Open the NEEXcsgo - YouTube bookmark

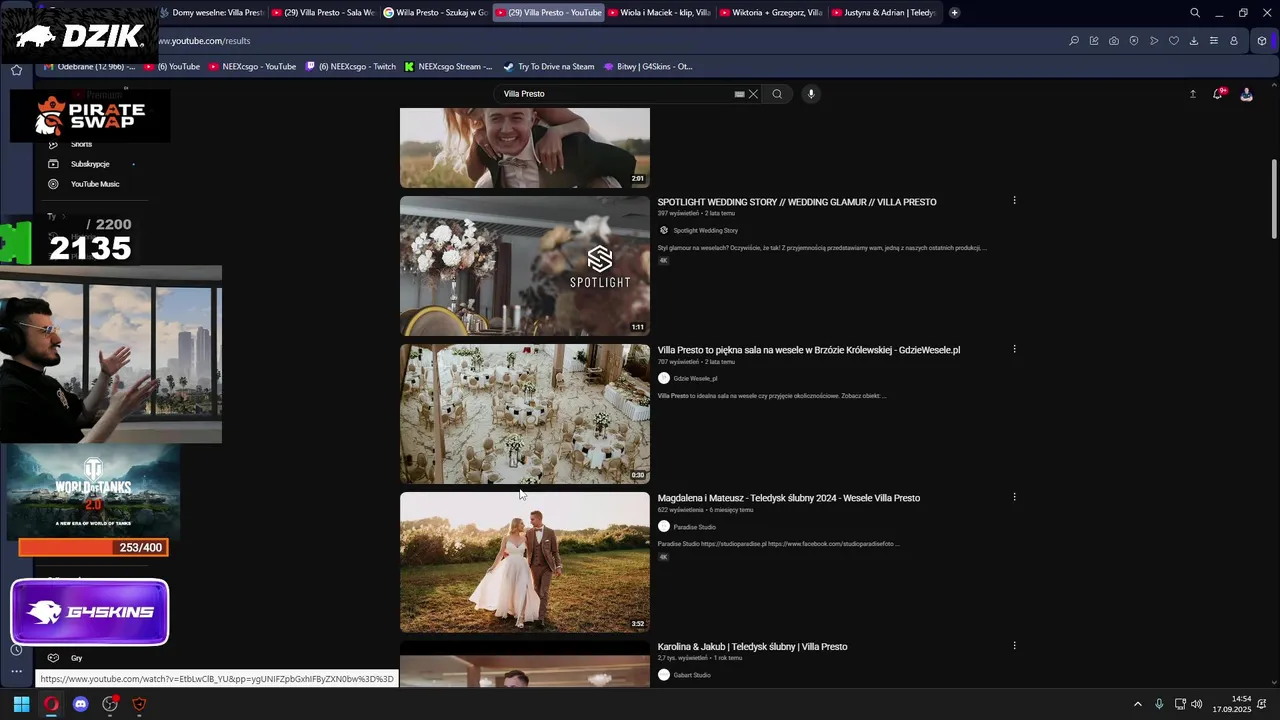coord(252,67)
